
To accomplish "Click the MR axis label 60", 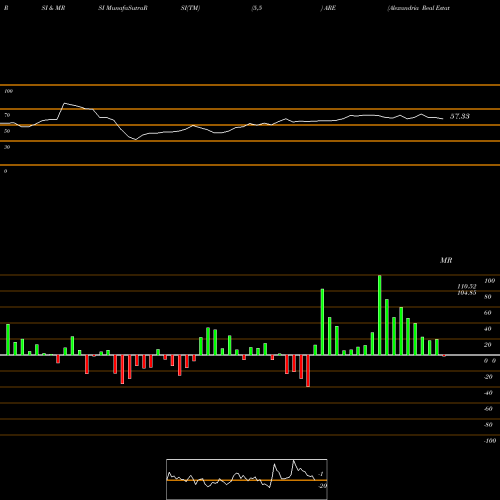I will coord(488,313).
